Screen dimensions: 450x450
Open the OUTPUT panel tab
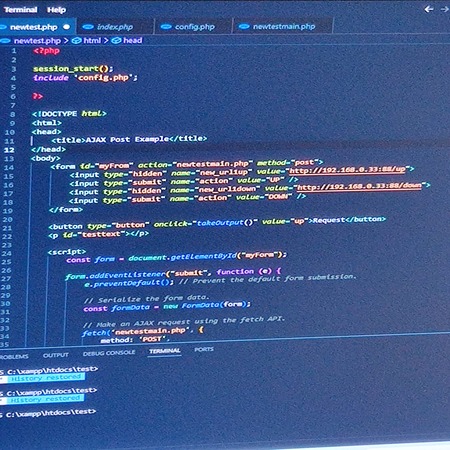tap(56, 355)
